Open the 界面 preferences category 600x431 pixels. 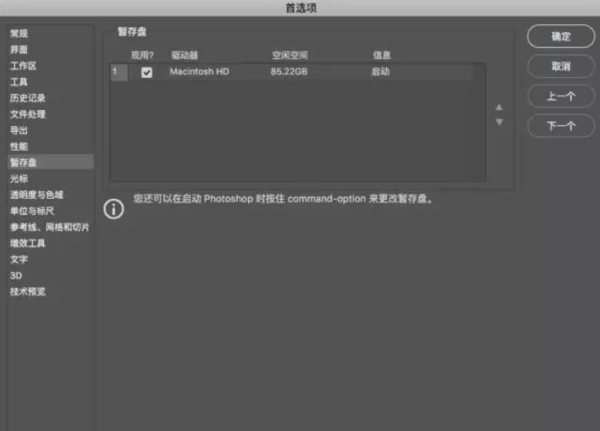(x=19, y=50)
